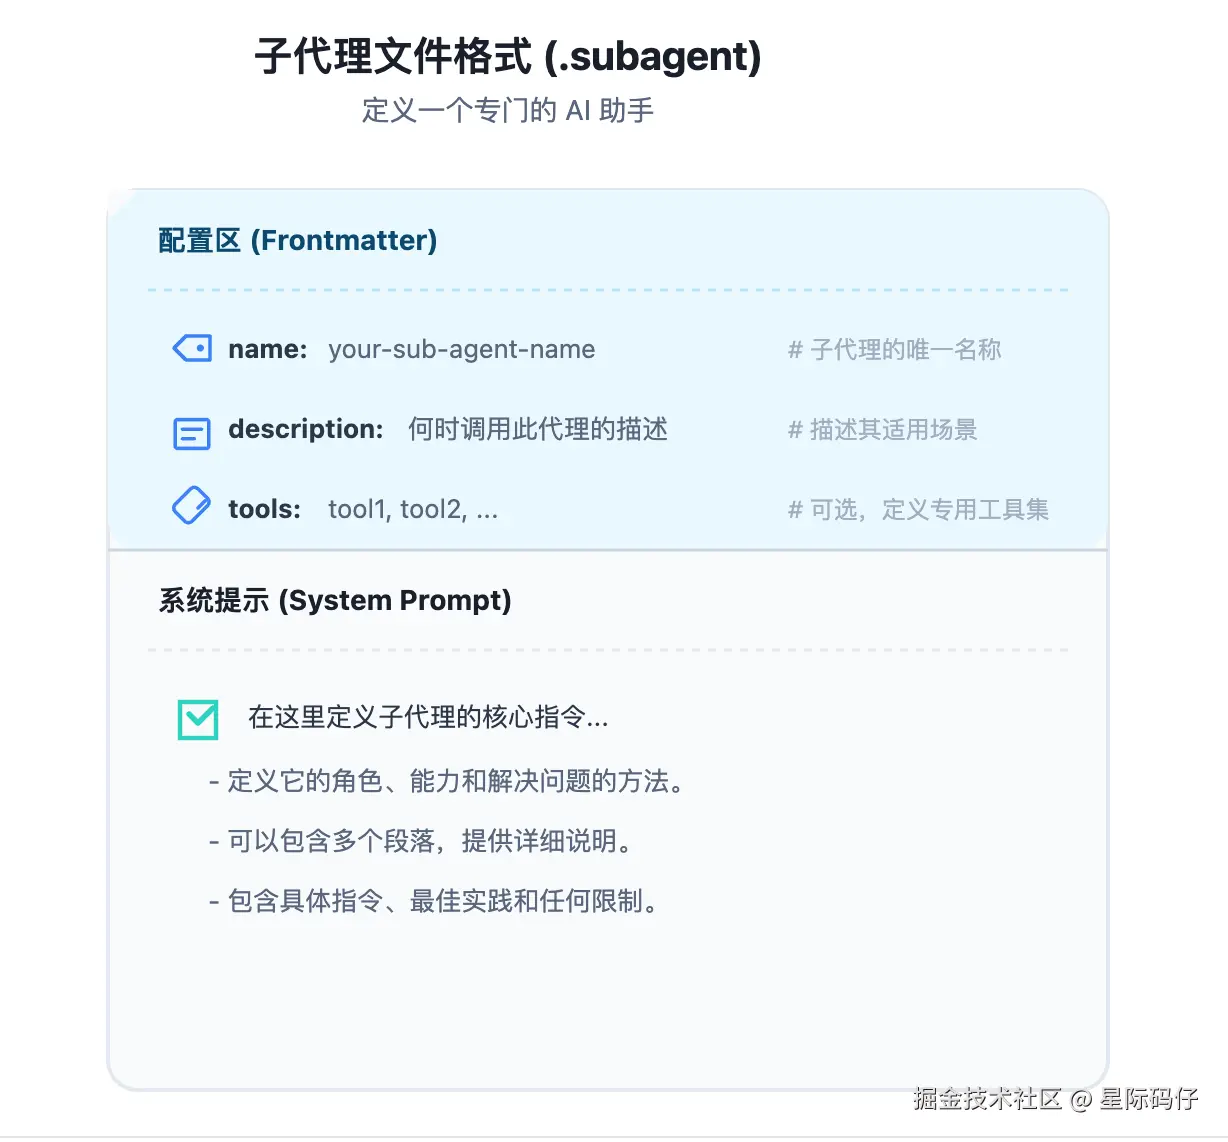Click the diamond icon beside tools
Image resolution: width=1228 pixels, height=1142 pixels.
coord(191,506)
